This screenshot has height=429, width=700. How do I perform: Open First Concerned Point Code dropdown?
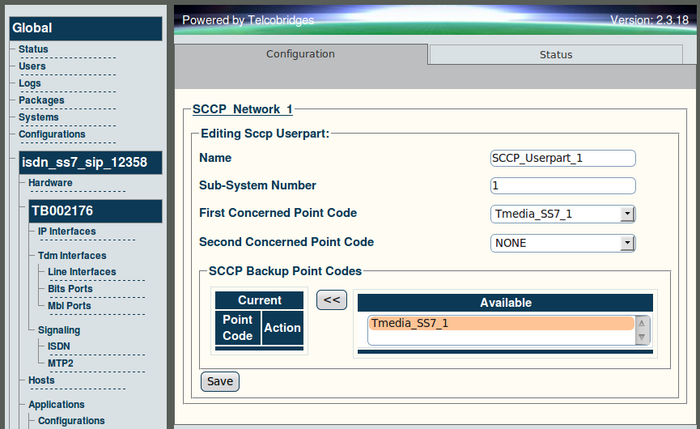tap(563, 213)
